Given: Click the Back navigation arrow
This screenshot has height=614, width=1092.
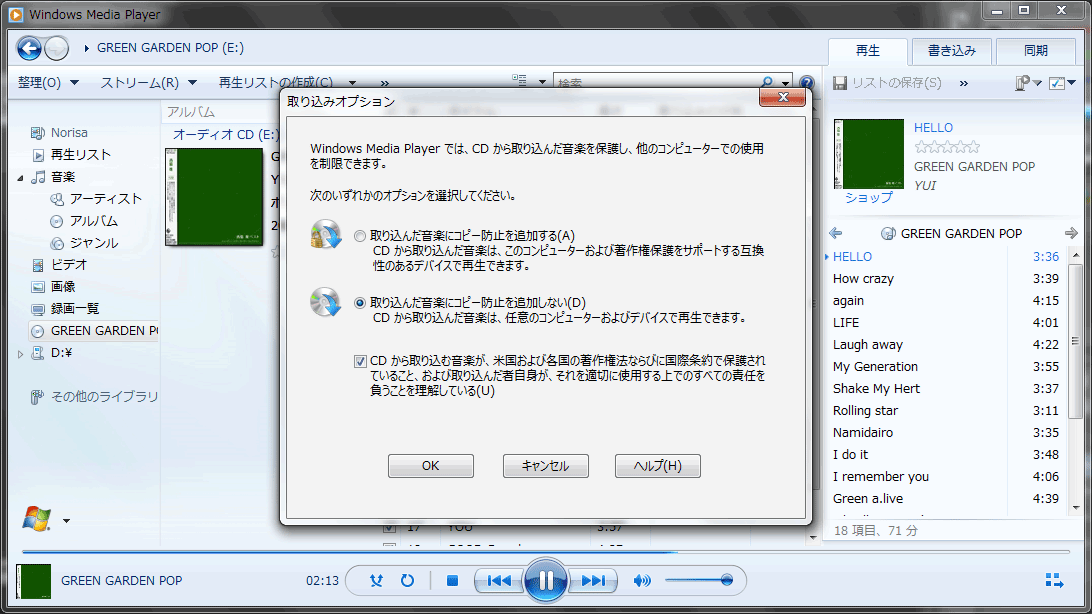Looking at the screenshot, I should 29,48.
